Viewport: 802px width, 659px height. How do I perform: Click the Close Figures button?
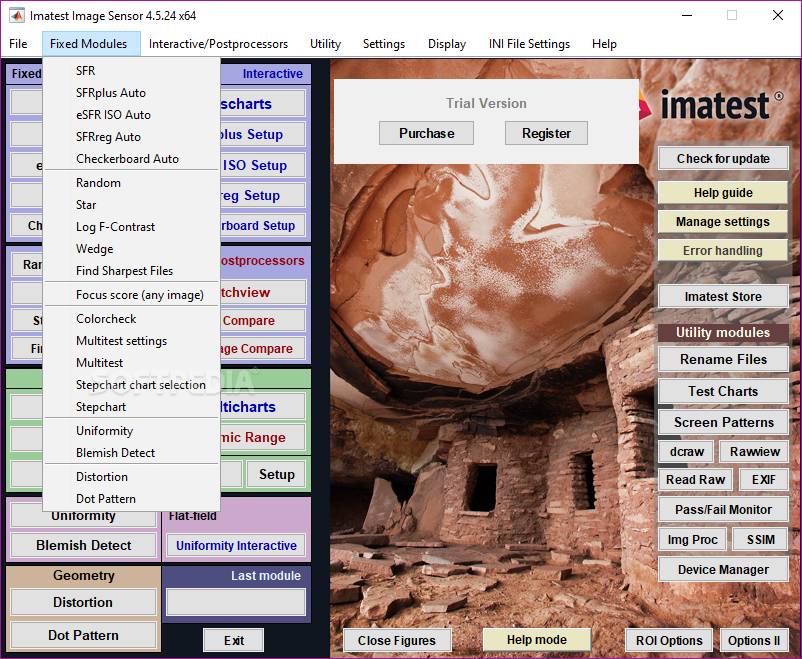pyautogui.click(x=397, y=641)
